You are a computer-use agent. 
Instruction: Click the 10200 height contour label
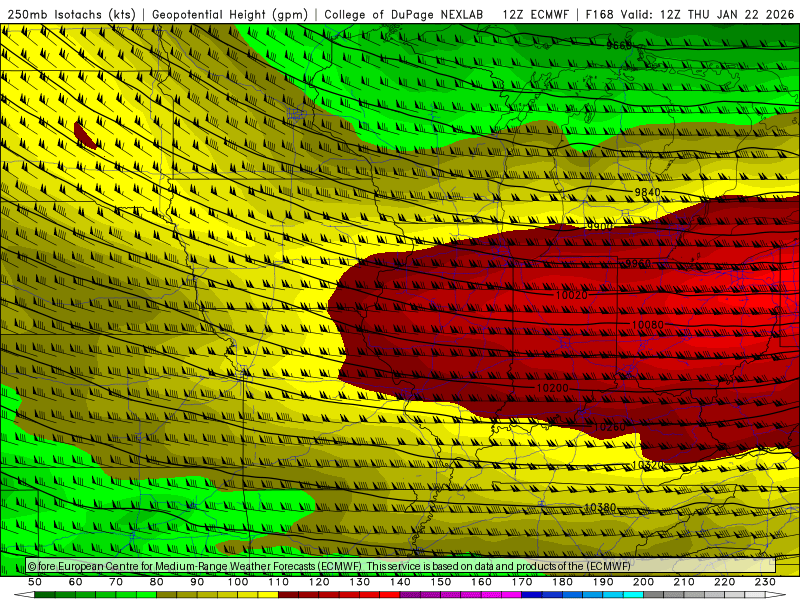553,388
